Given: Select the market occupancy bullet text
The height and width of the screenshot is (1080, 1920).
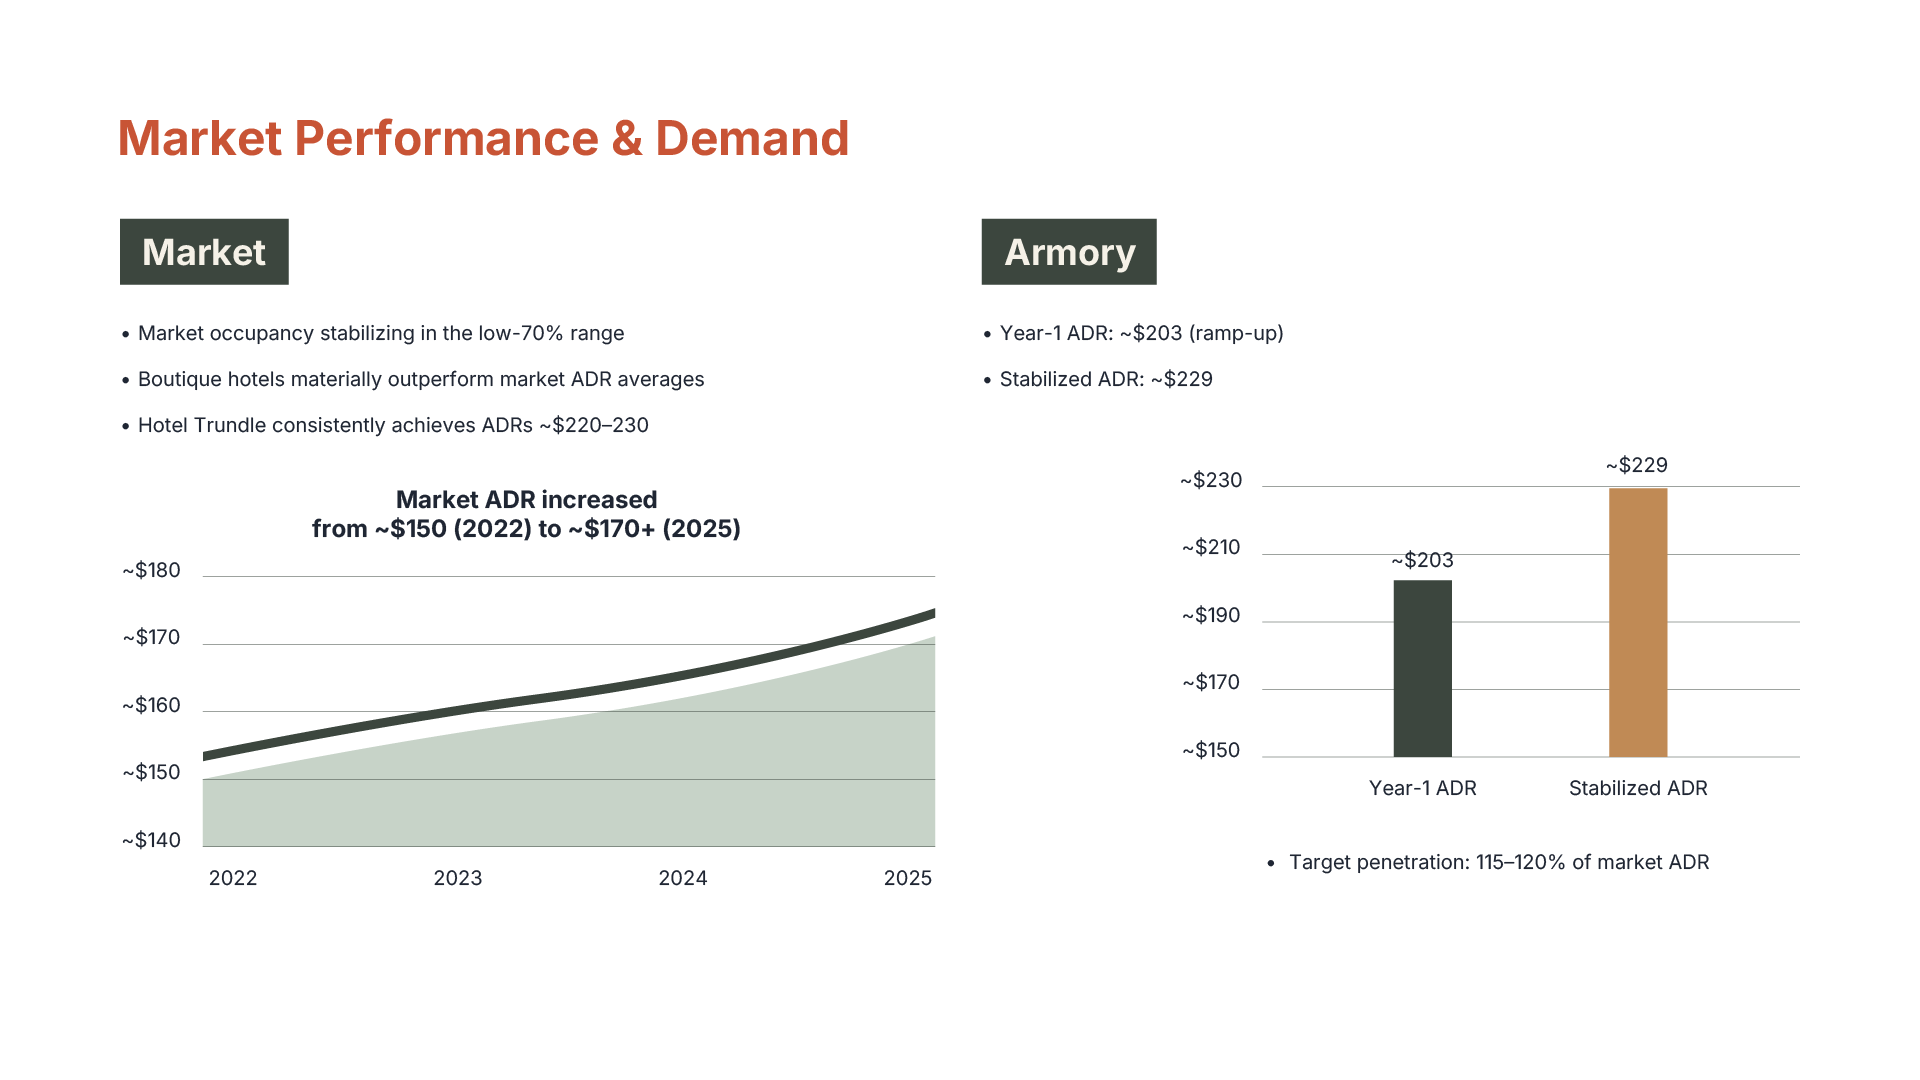Looking at the screenshot, I should (380, 333).
